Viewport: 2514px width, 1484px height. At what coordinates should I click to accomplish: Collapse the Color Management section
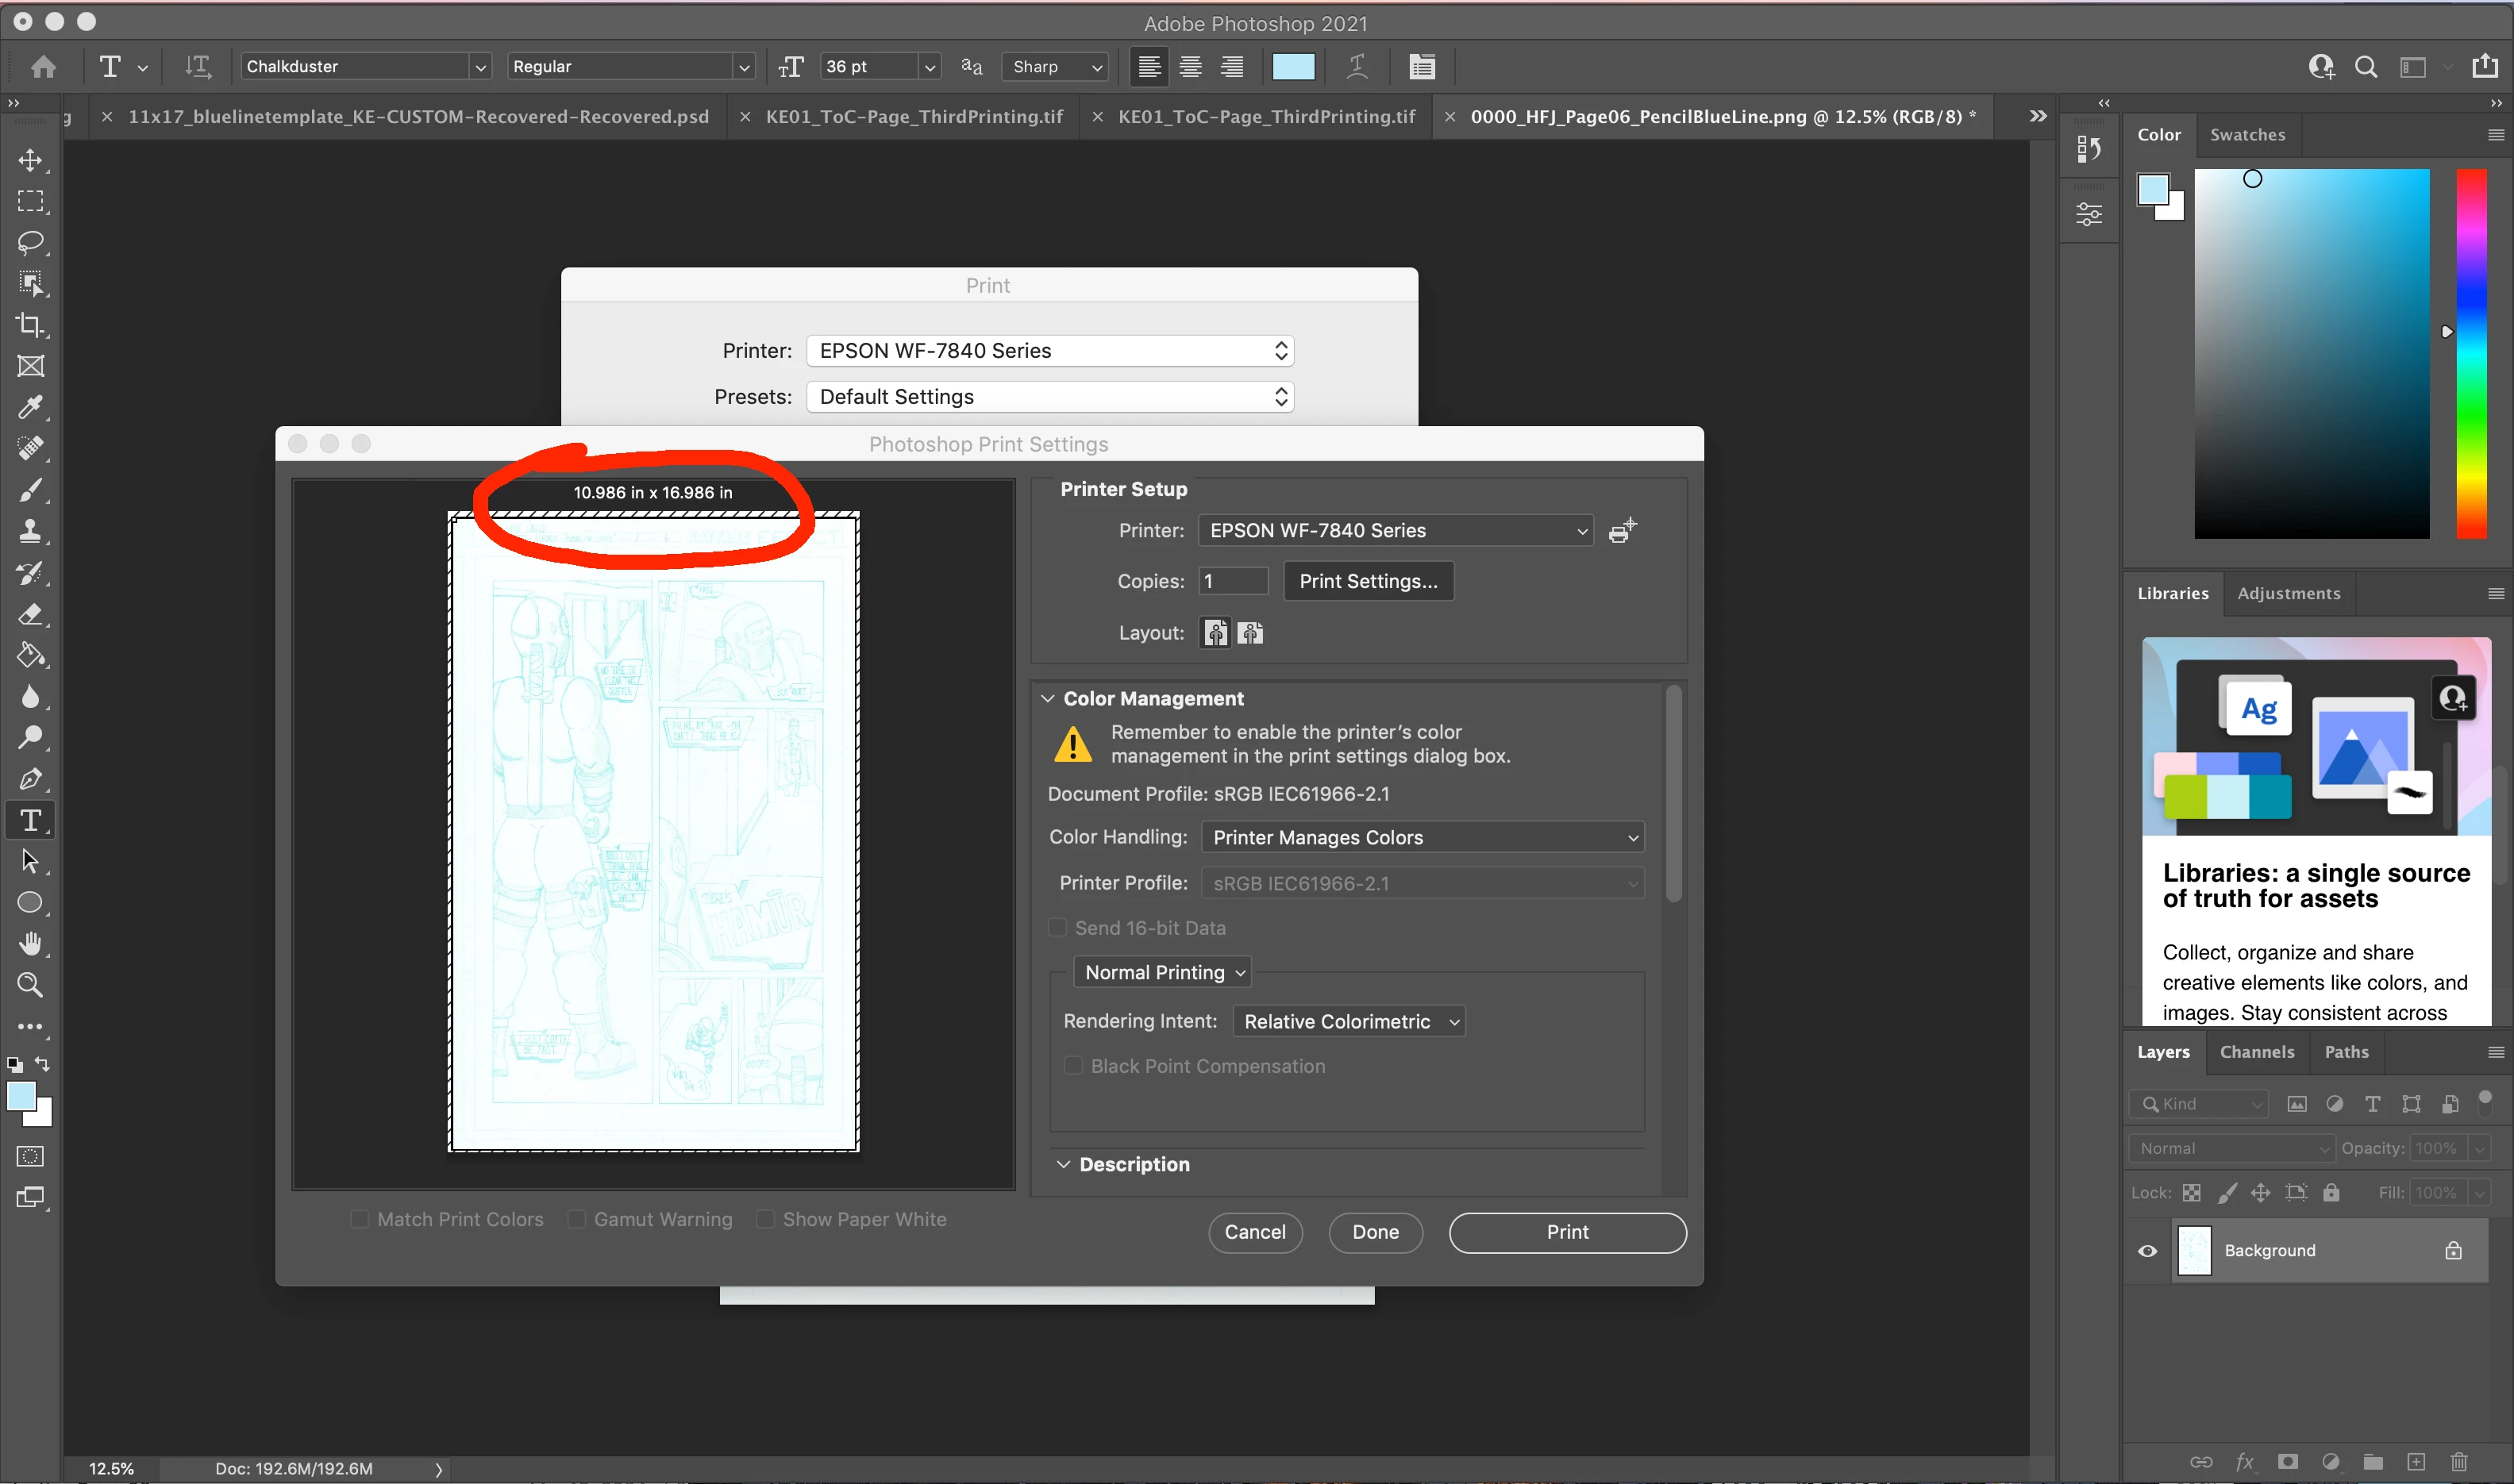pos(1047,698)
